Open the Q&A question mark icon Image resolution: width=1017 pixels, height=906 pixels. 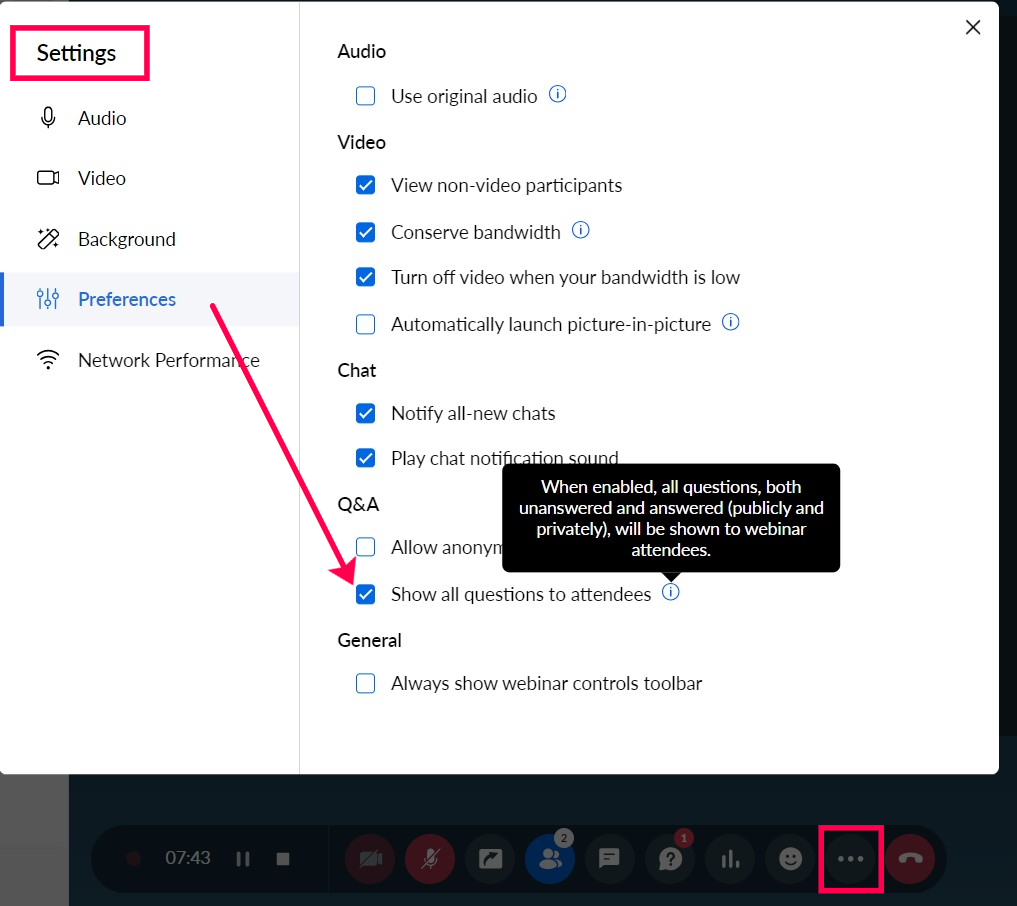coord(670,859)
